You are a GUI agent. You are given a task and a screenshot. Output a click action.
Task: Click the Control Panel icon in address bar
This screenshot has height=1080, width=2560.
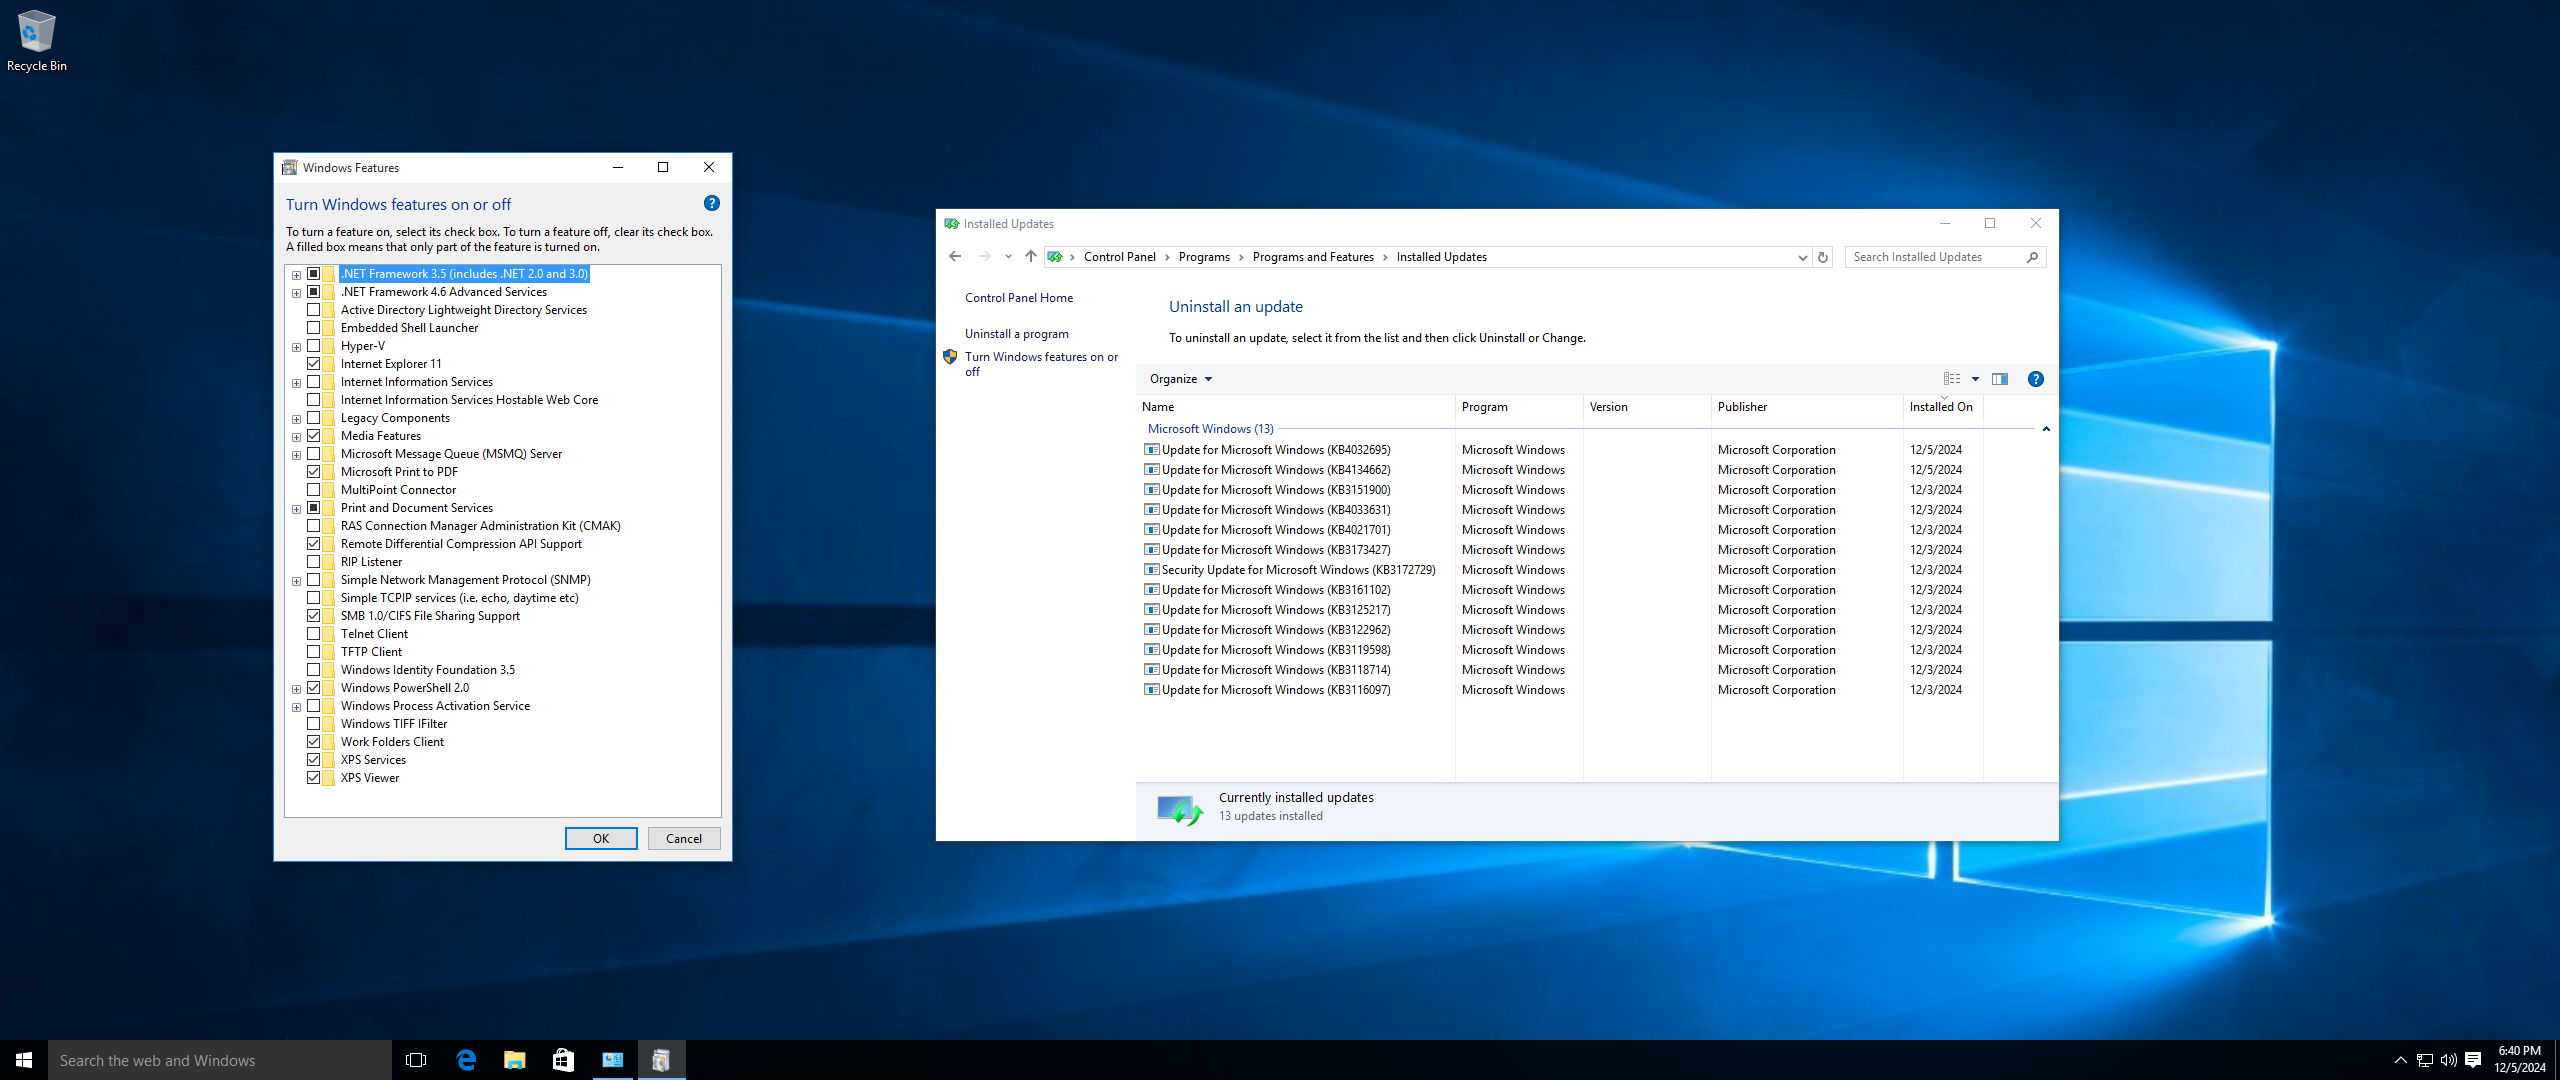click(x=1055, y=257)
